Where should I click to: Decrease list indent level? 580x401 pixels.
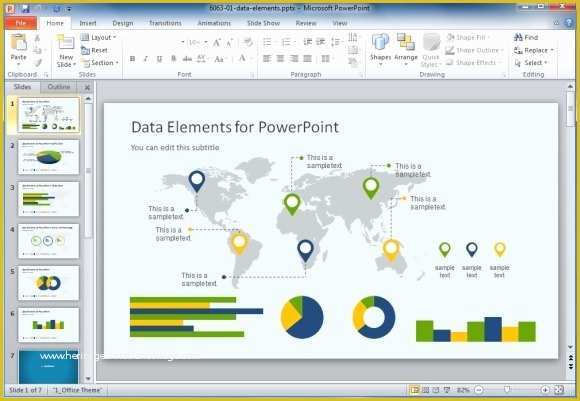point(307,42)
